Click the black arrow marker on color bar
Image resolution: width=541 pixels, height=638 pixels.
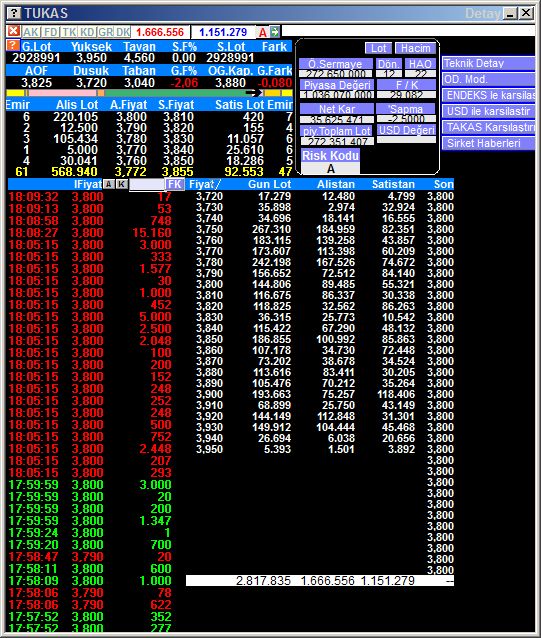pyautogui.click(x=254, y=93)
